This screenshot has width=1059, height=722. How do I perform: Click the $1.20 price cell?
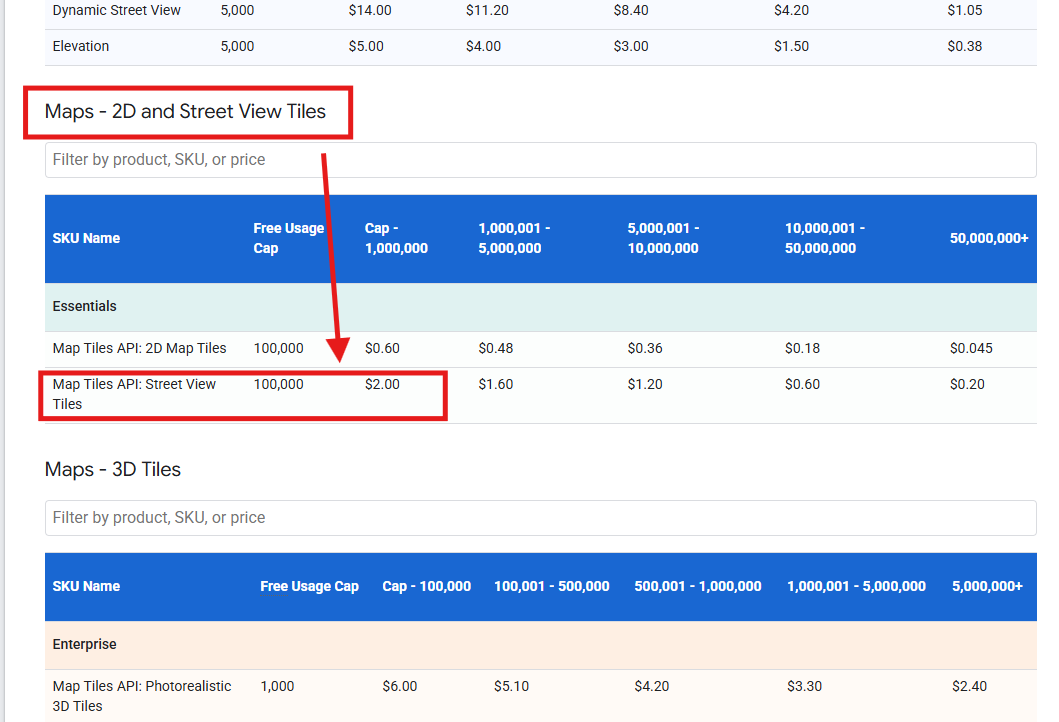(x=645, y=384)
